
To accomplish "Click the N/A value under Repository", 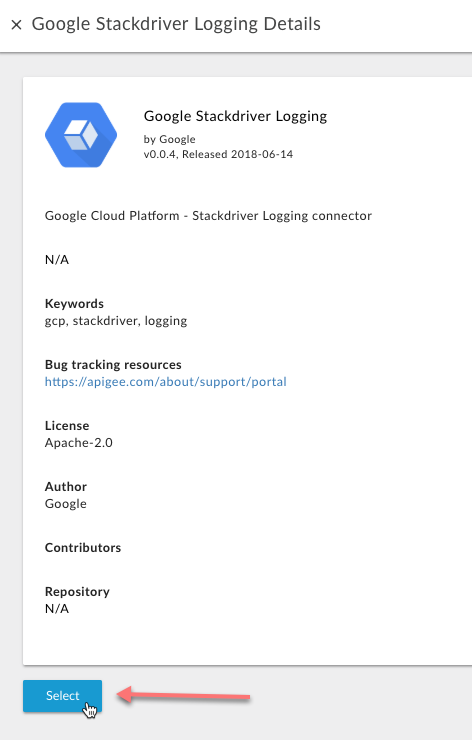I will coord(57,609).
